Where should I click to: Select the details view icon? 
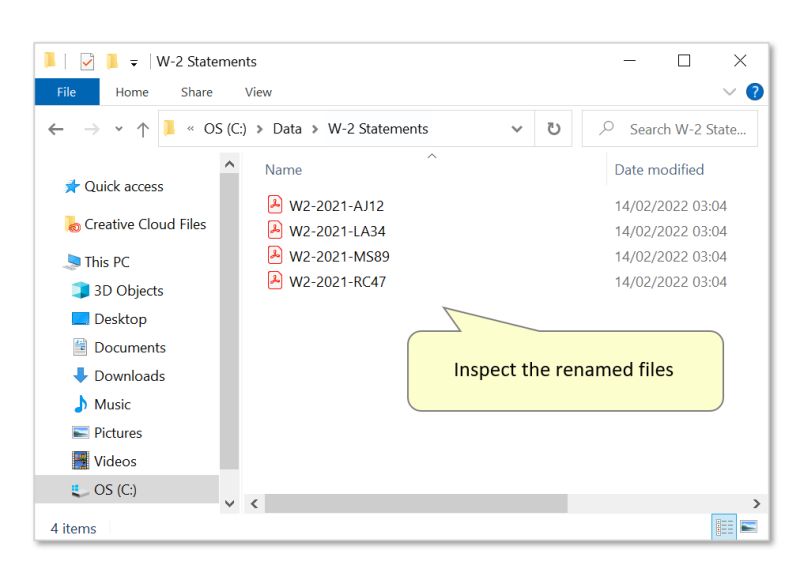point(722,525)
